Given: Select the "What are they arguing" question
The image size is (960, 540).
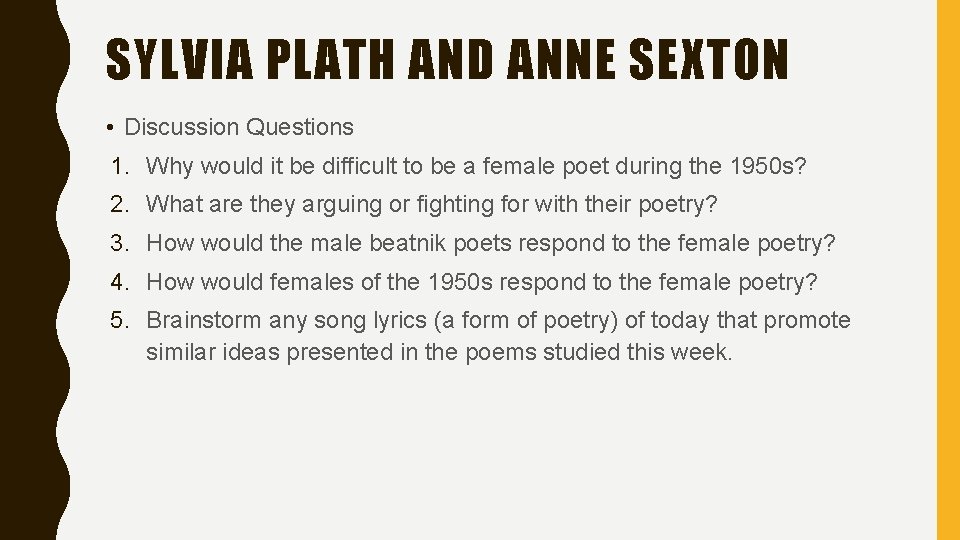Looking at the screenshot, I should [x=432, y=205].
